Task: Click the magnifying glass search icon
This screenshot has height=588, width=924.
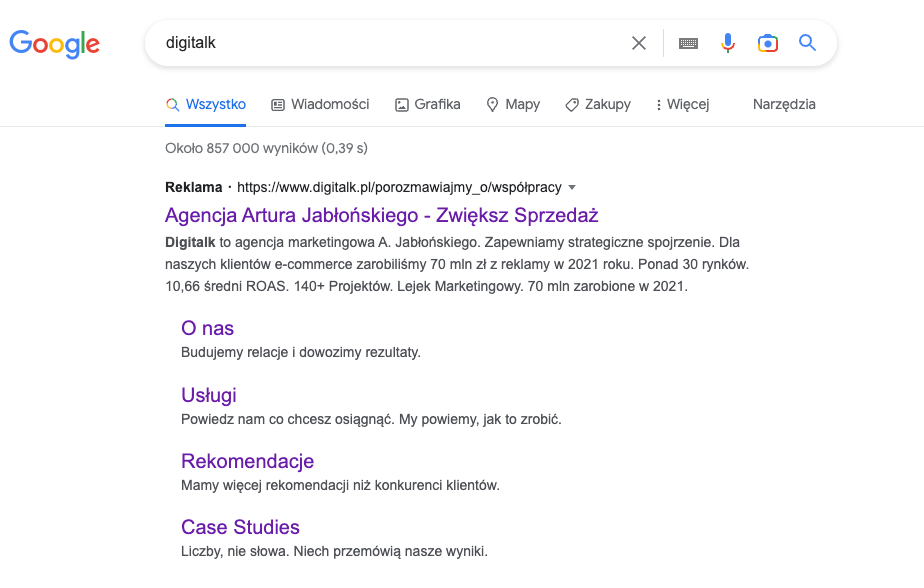Action: (x=807, y=43)
